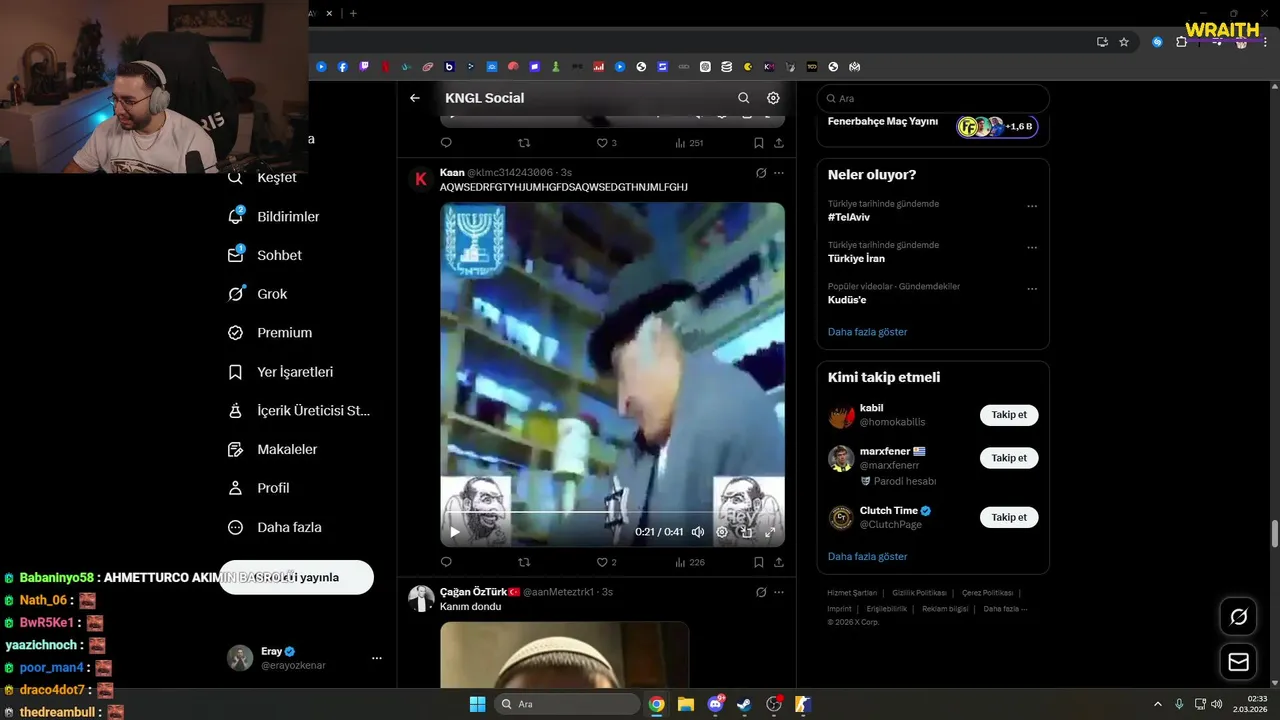Screen dimensions: 1280x720
Task: Follow marxfener with Takip et
Action: pyautogui.click(x=1009, y=458)
